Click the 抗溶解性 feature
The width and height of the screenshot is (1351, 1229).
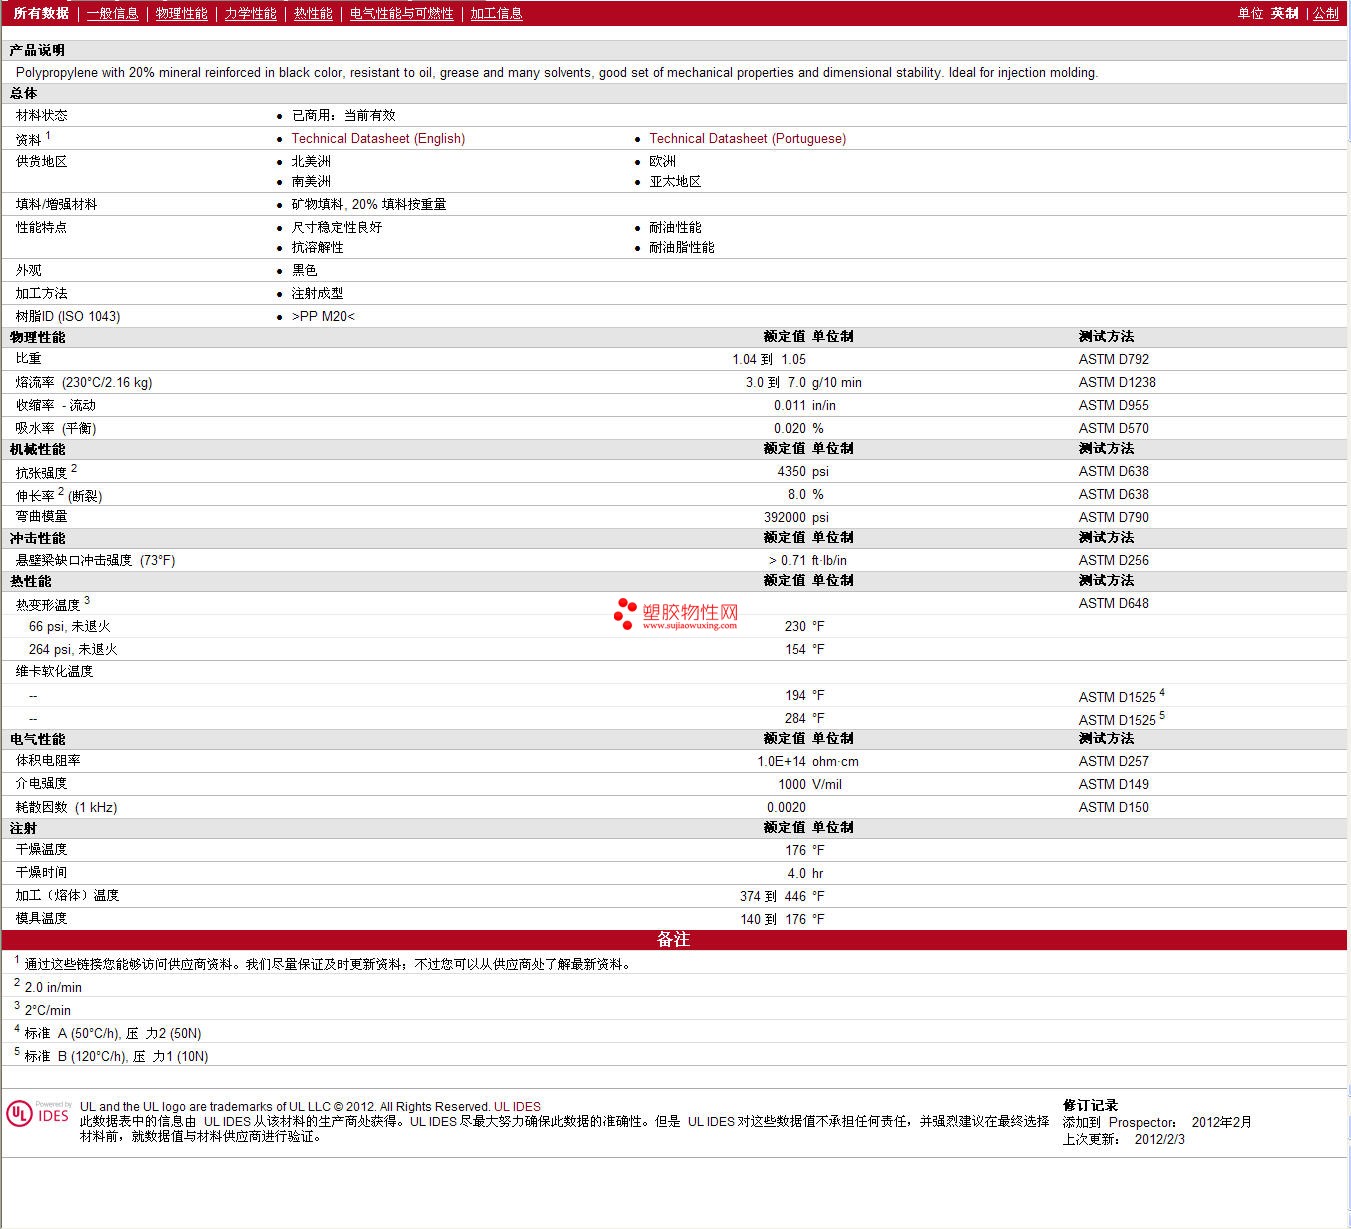click(317, 247)
